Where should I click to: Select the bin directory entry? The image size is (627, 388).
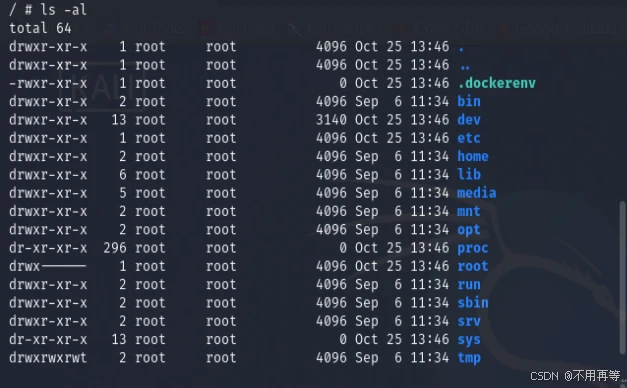469,101
